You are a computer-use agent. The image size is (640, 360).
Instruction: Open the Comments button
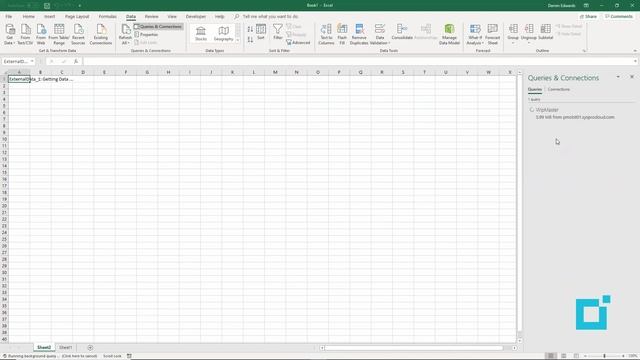(x=619, y=16)
